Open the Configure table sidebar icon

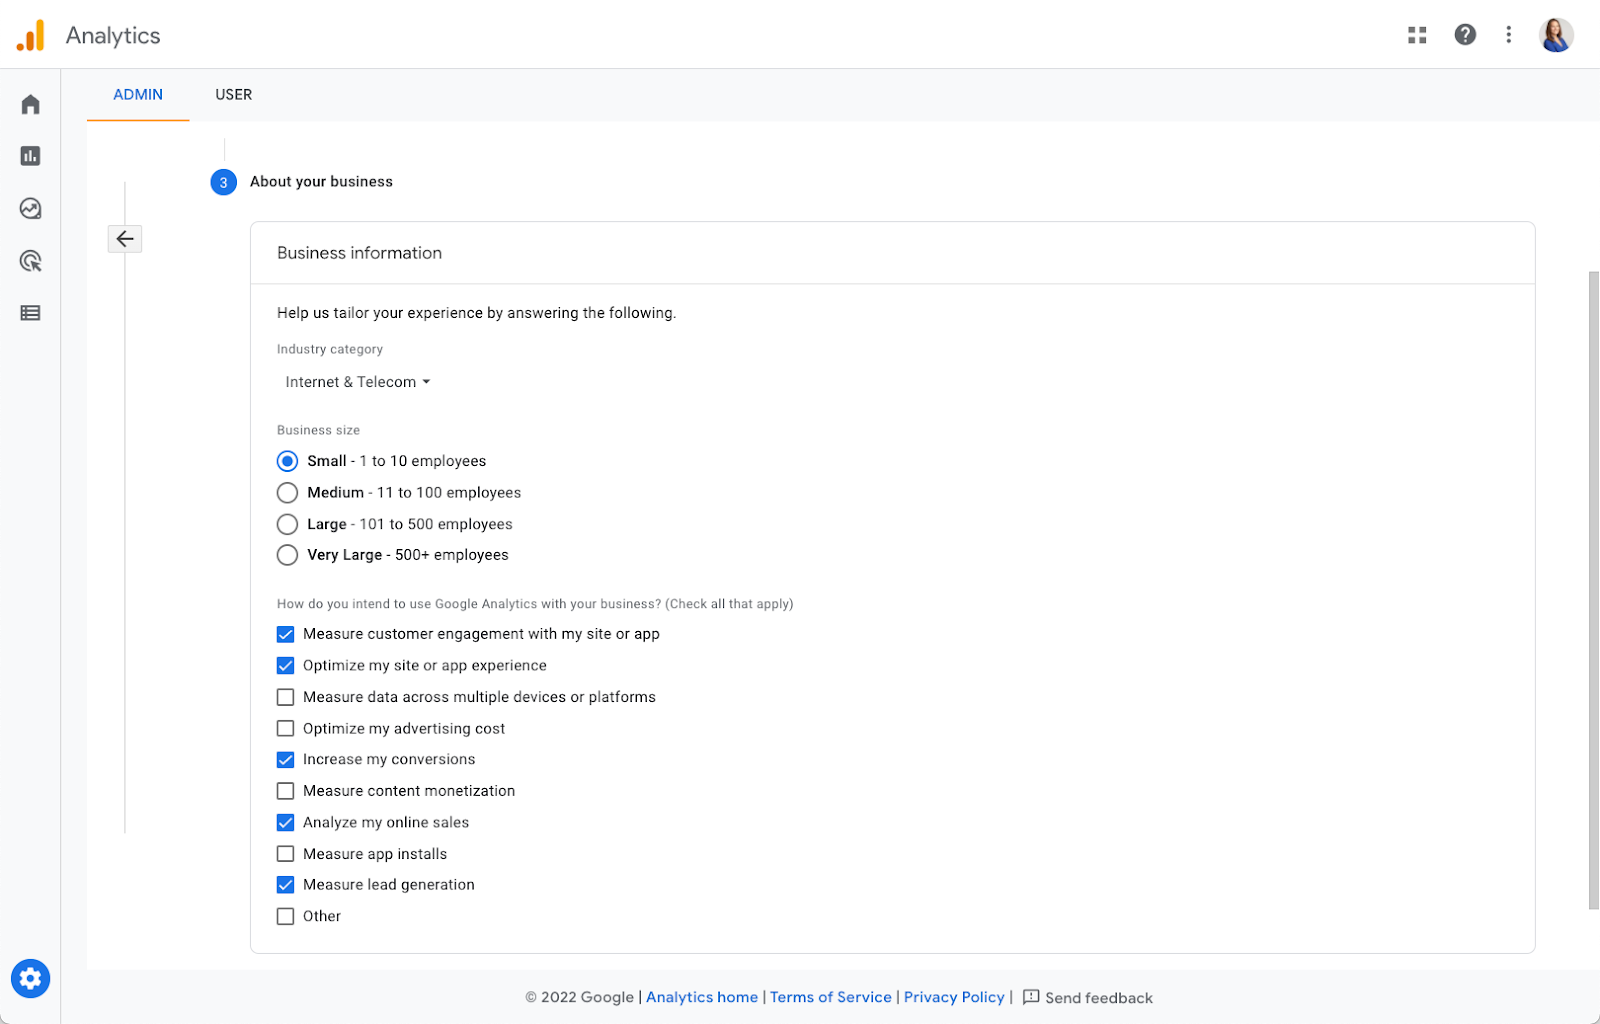pos(31,313)
